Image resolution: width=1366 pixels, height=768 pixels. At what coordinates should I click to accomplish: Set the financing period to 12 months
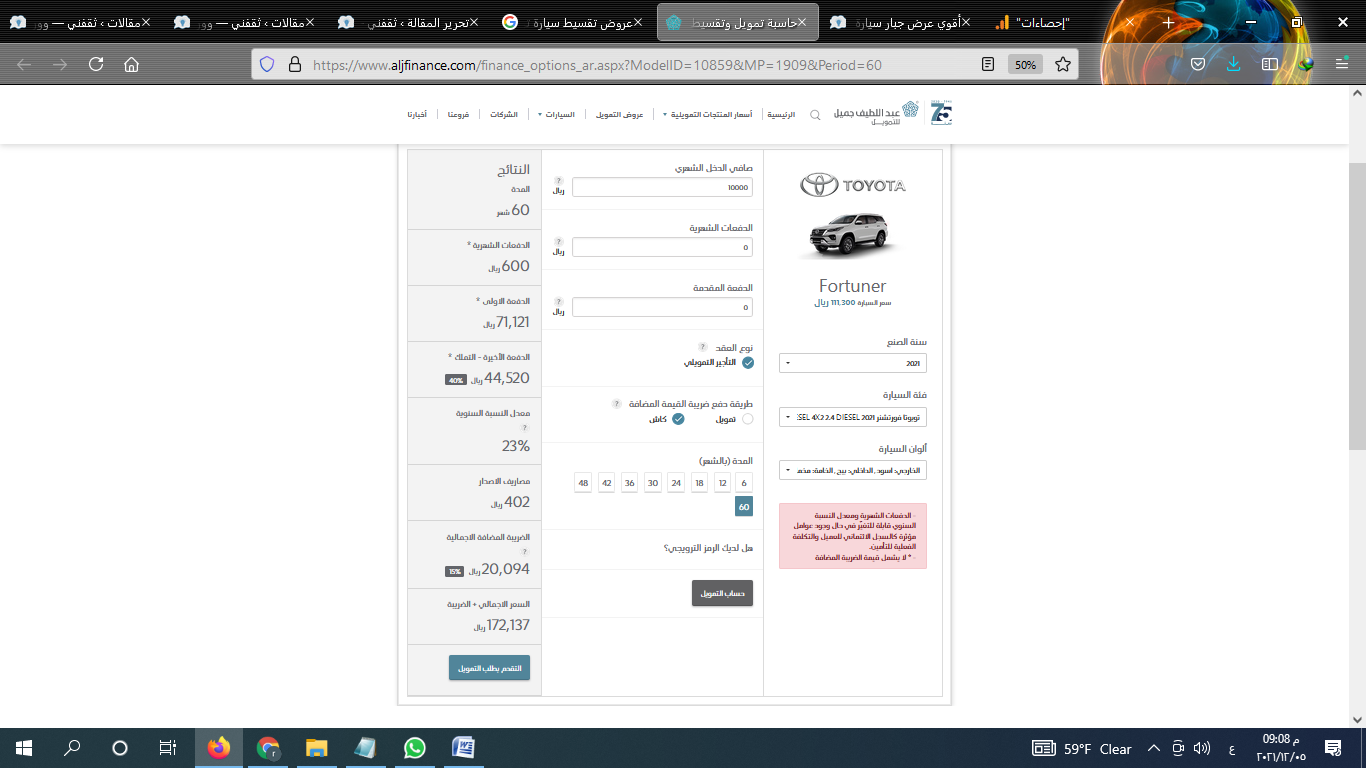click(x=722, y=483)
